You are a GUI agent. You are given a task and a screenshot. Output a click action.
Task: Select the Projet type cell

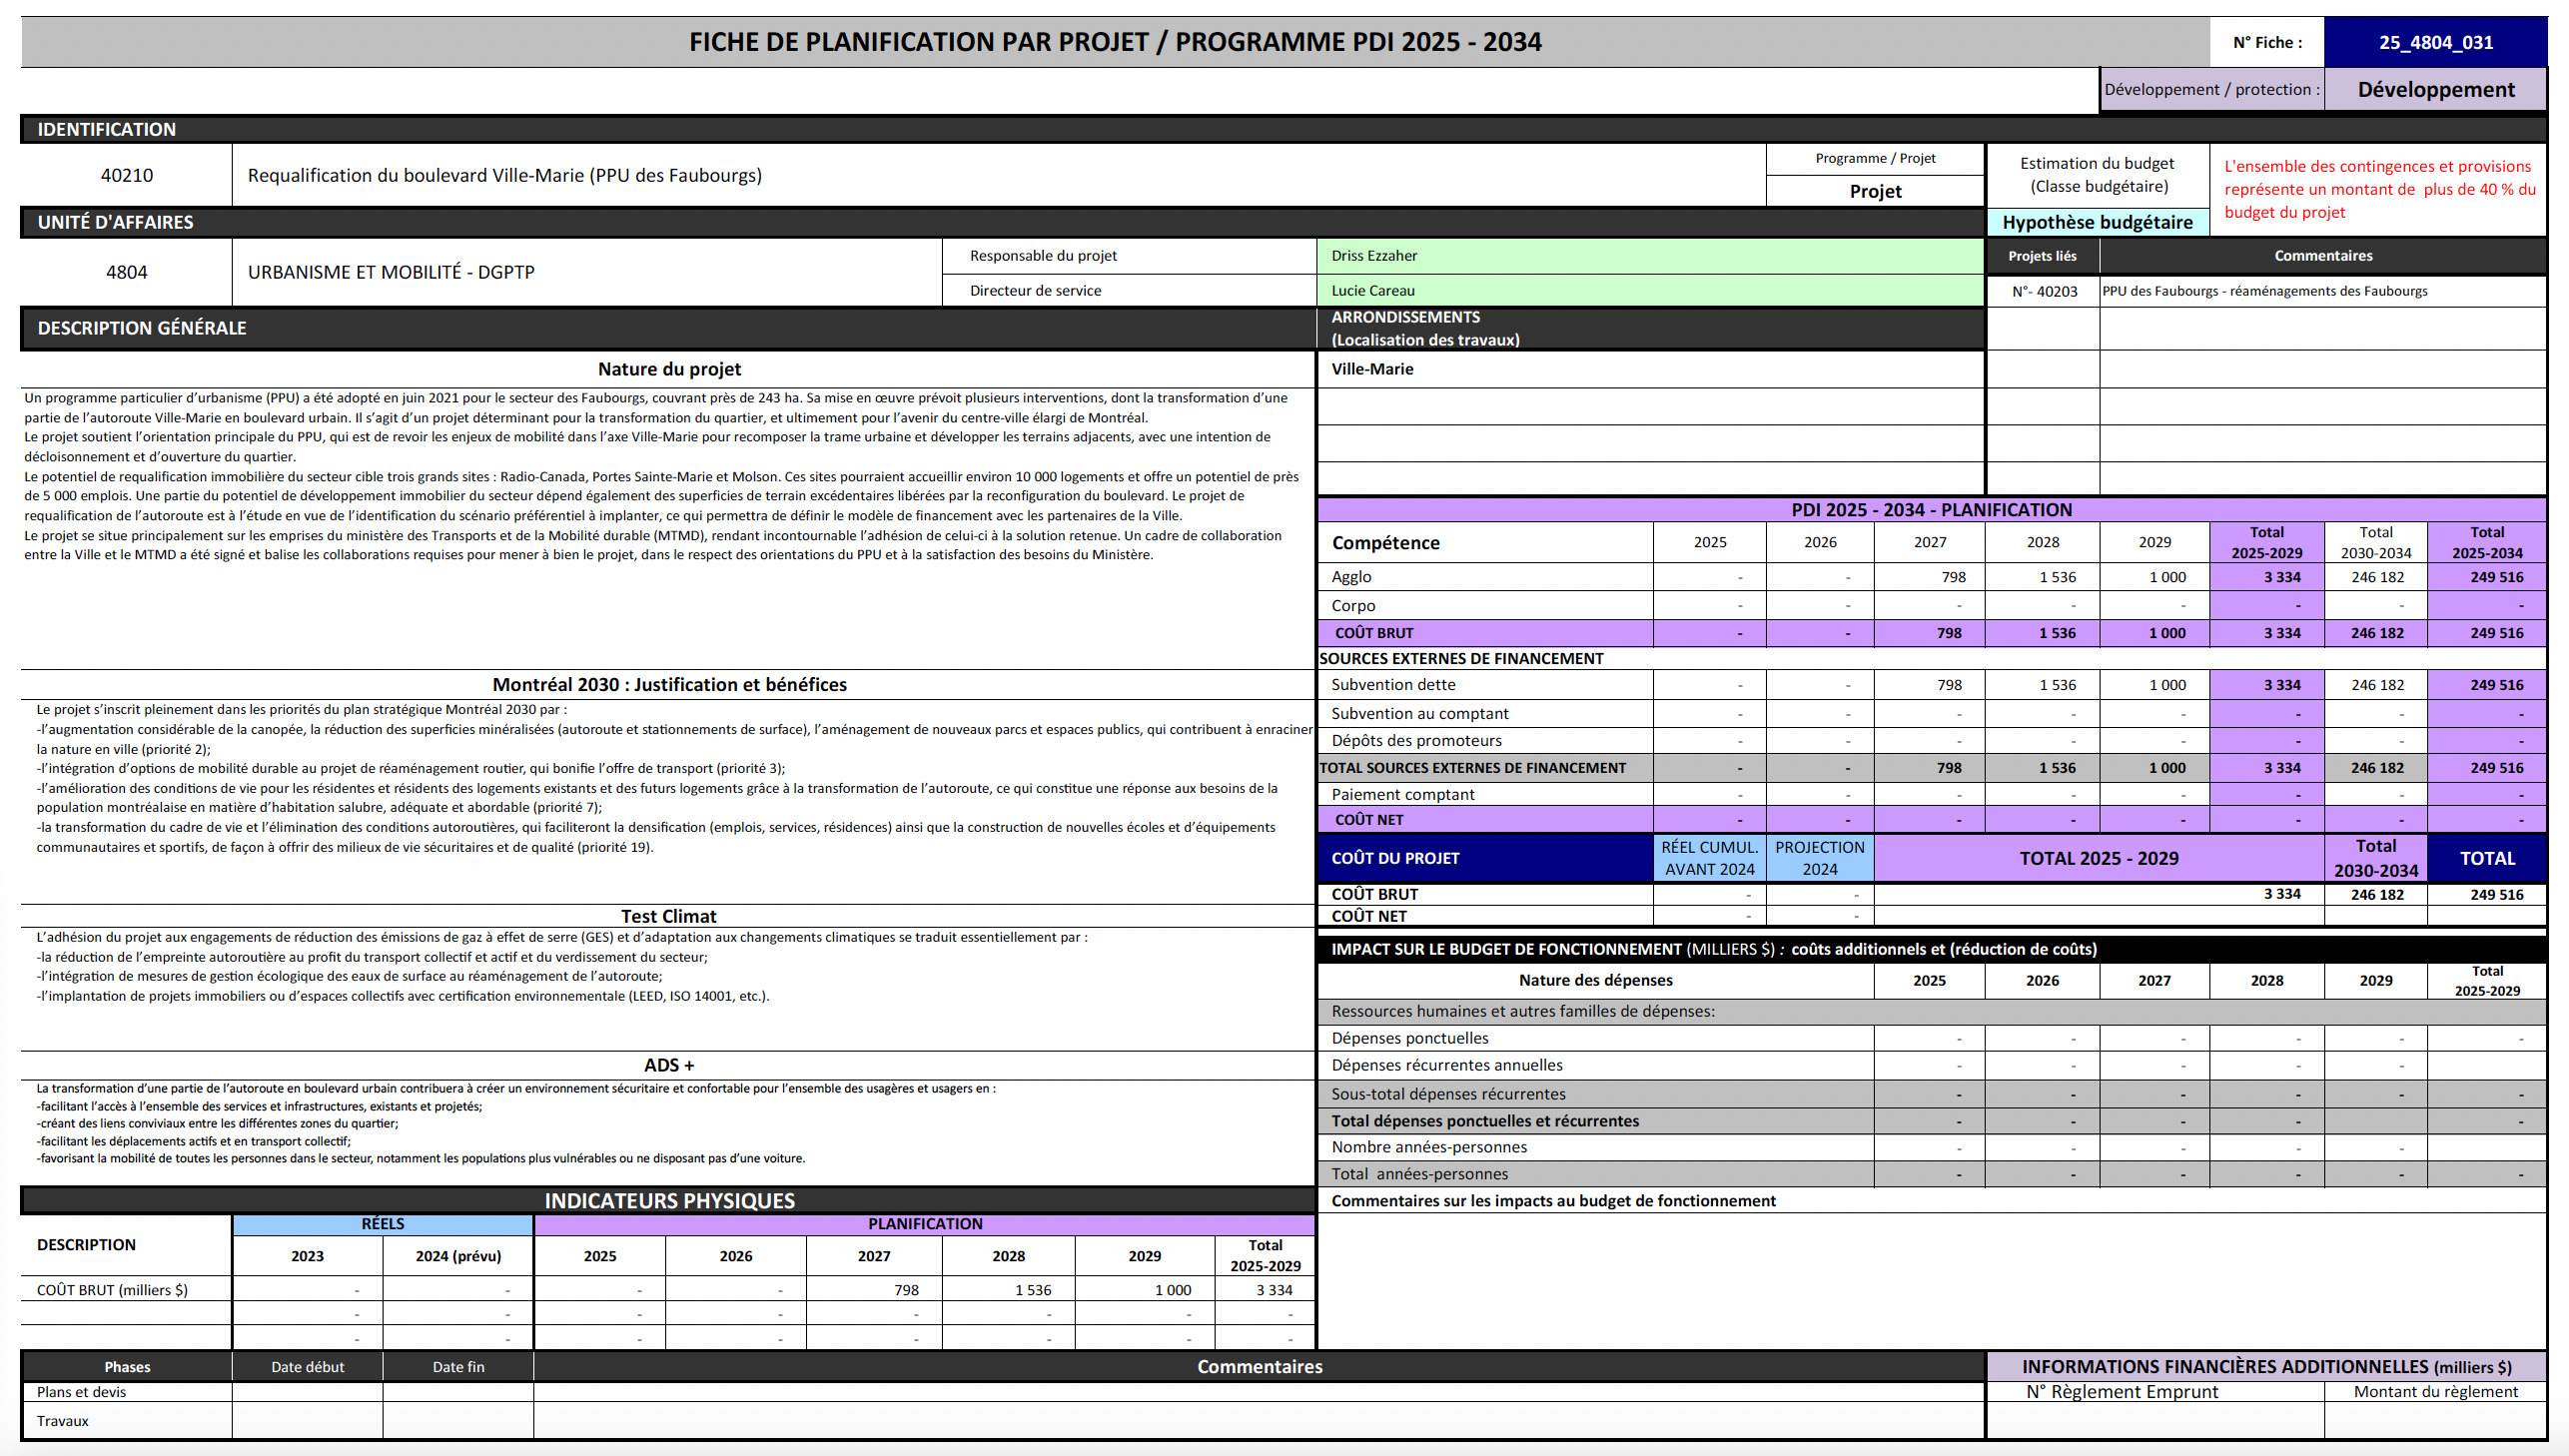coord(1875,191)
